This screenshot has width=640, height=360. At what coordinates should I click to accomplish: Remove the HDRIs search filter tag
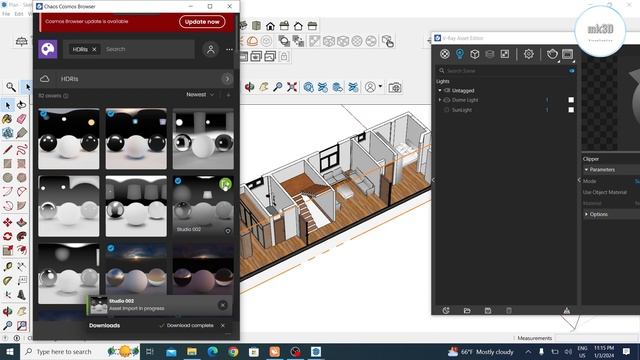(94, 49)
